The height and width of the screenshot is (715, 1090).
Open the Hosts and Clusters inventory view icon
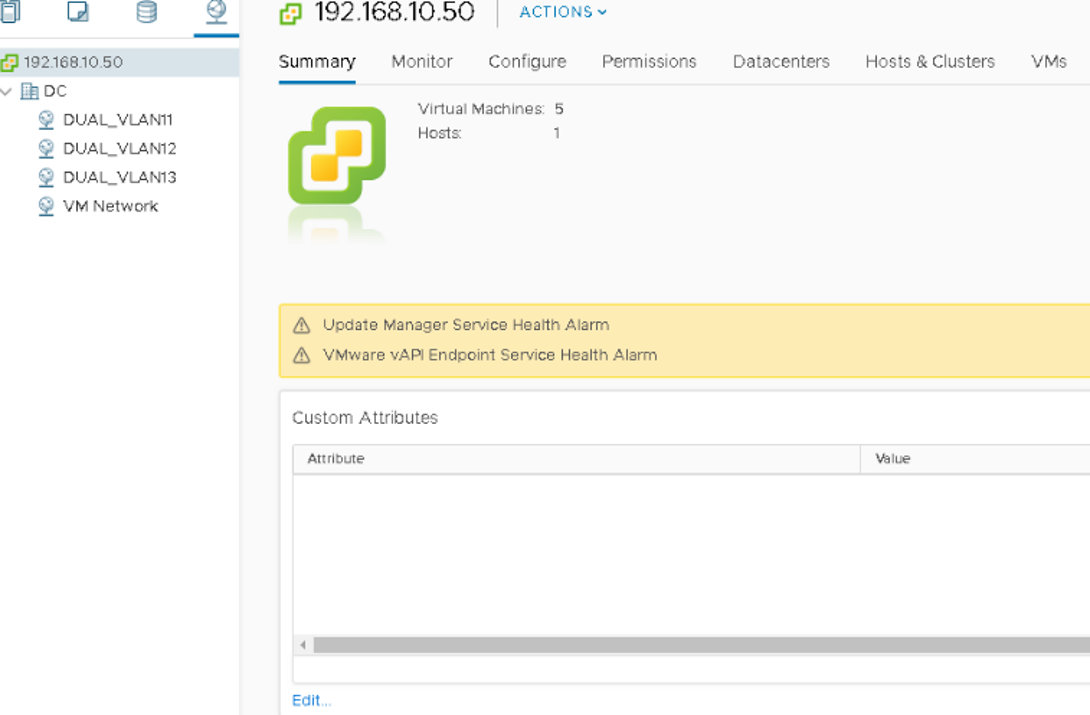(x=10, y=12)
